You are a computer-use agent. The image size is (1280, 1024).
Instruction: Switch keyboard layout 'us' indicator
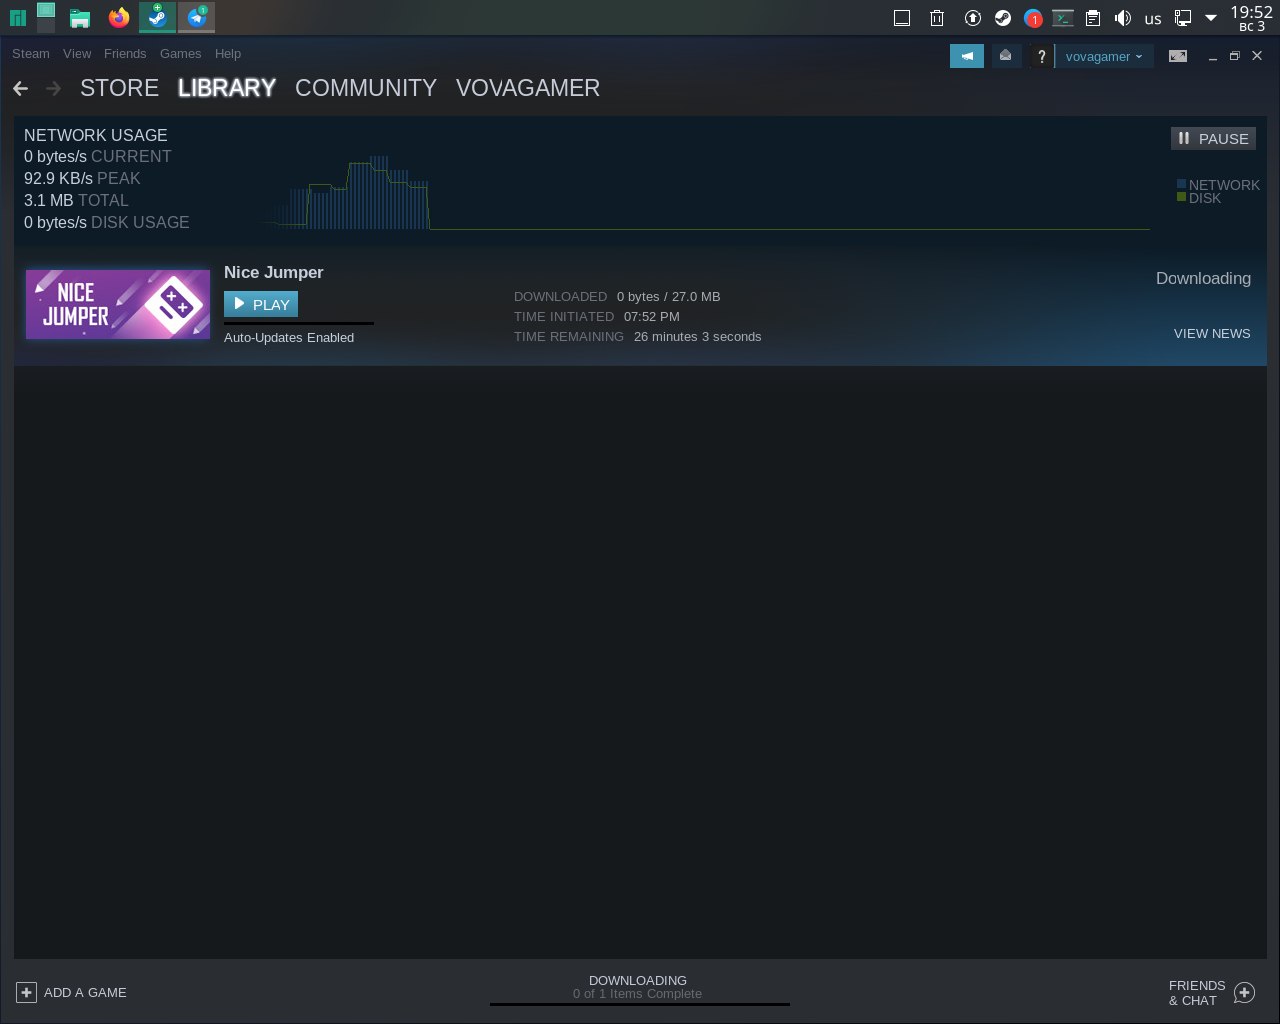coord(1153,18)
